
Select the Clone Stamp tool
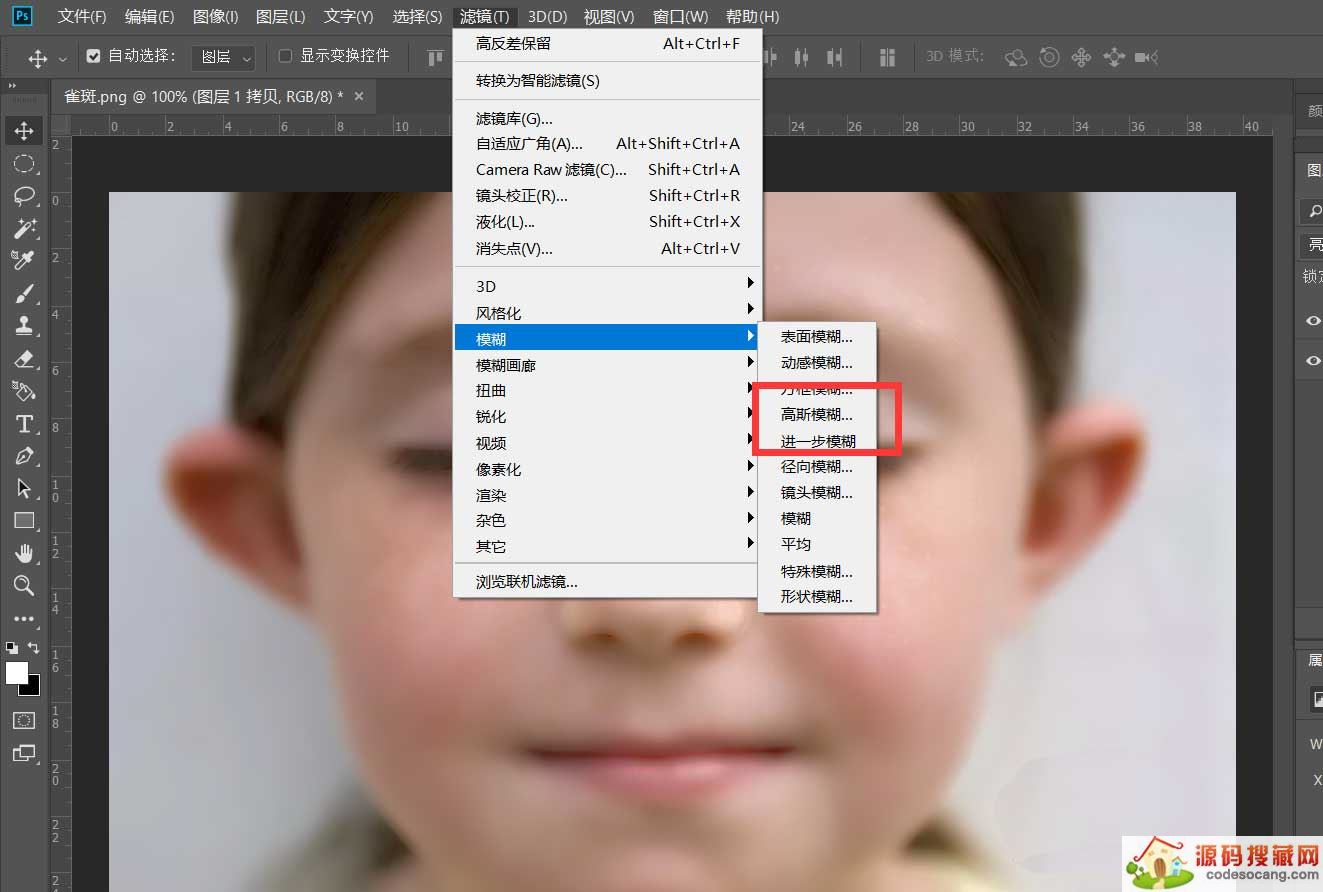click(24, 325)
